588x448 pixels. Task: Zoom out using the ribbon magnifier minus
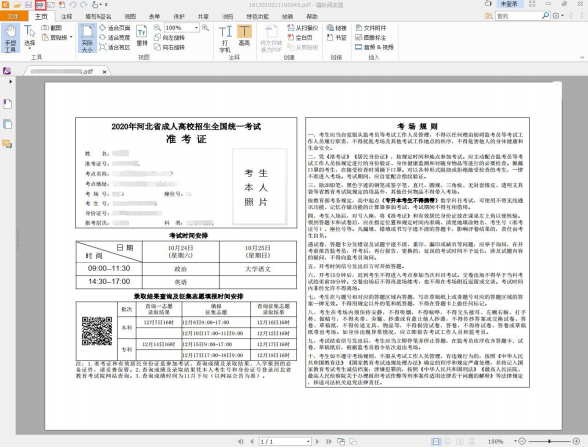click(x=157, y=28)
